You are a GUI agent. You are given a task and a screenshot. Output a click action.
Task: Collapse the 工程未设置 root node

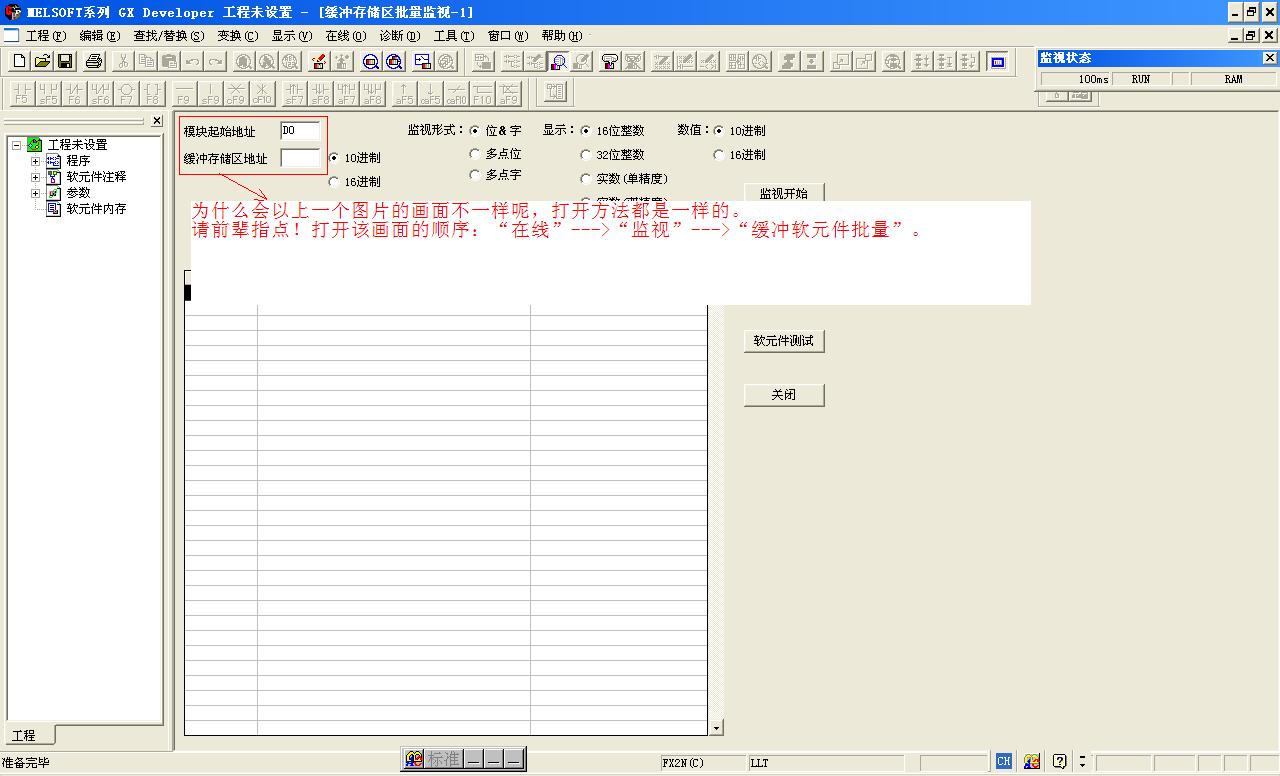coord(17,145)
